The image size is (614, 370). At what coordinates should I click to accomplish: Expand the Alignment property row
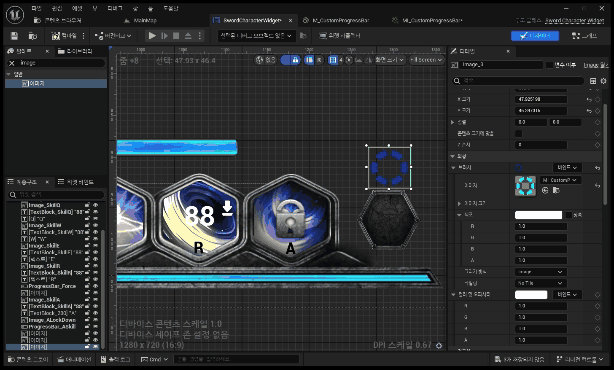pyautogui.click(x=453, y=122)
